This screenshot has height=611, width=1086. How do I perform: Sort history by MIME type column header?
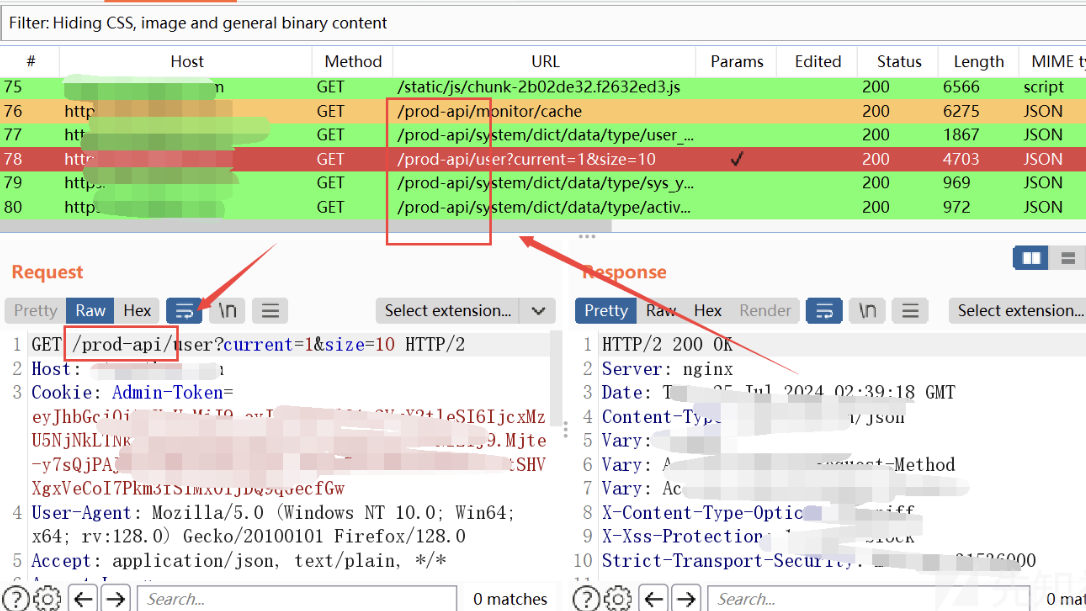click(x=1053, y=62)
